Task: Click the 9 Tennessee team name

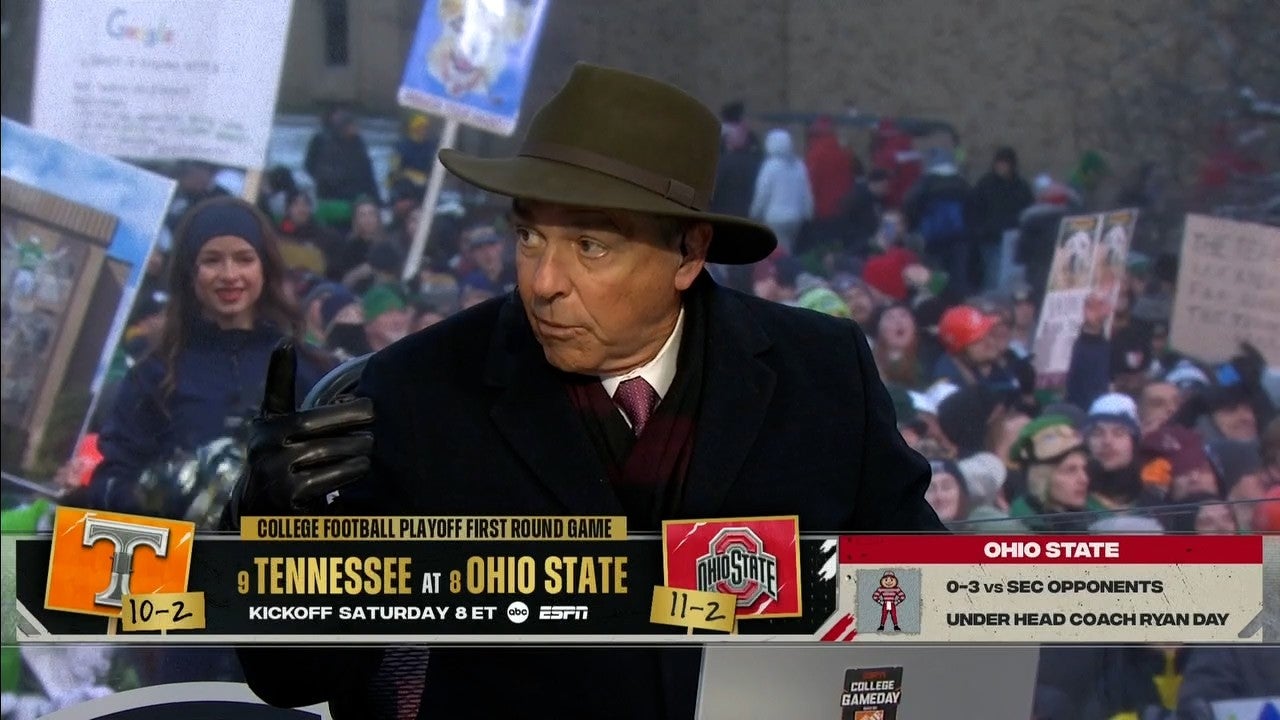Action: (x=325, y=576)
